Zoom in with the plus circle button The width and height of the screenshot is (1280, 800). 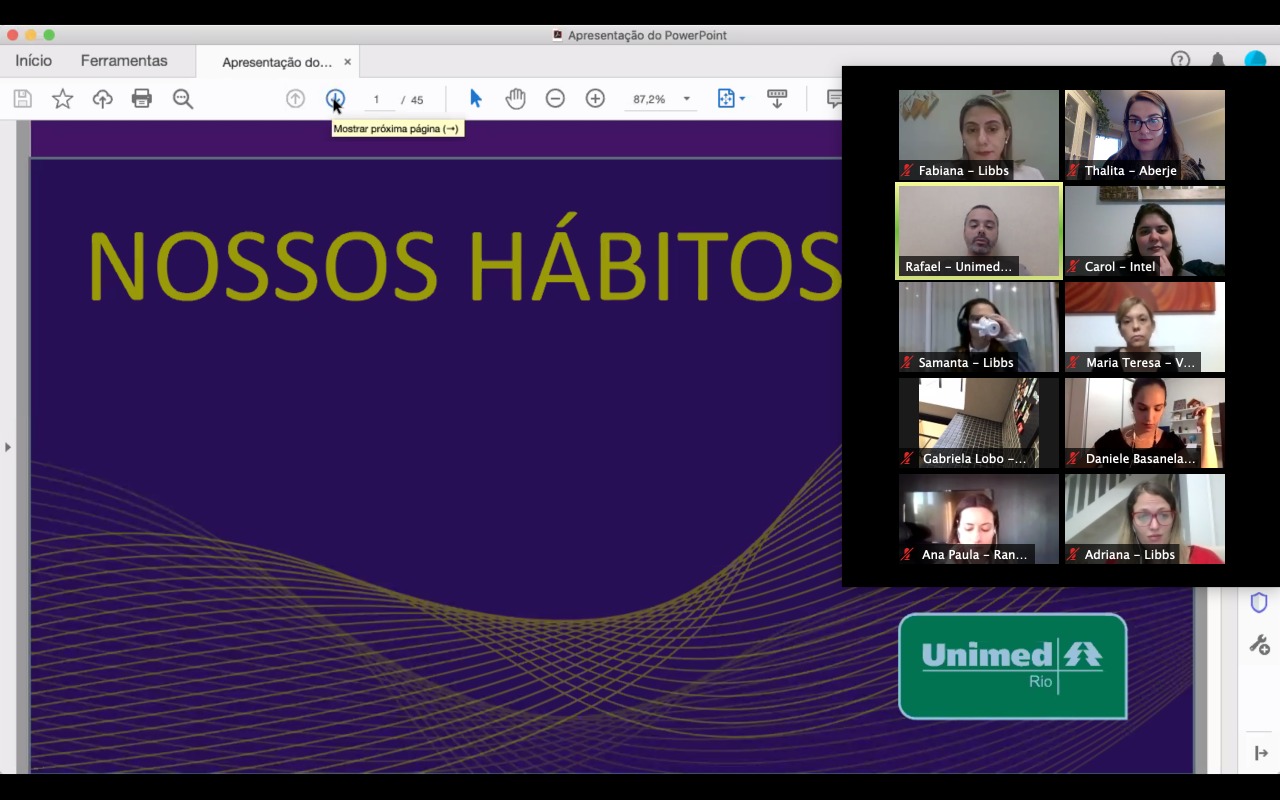tap(595, 99)
